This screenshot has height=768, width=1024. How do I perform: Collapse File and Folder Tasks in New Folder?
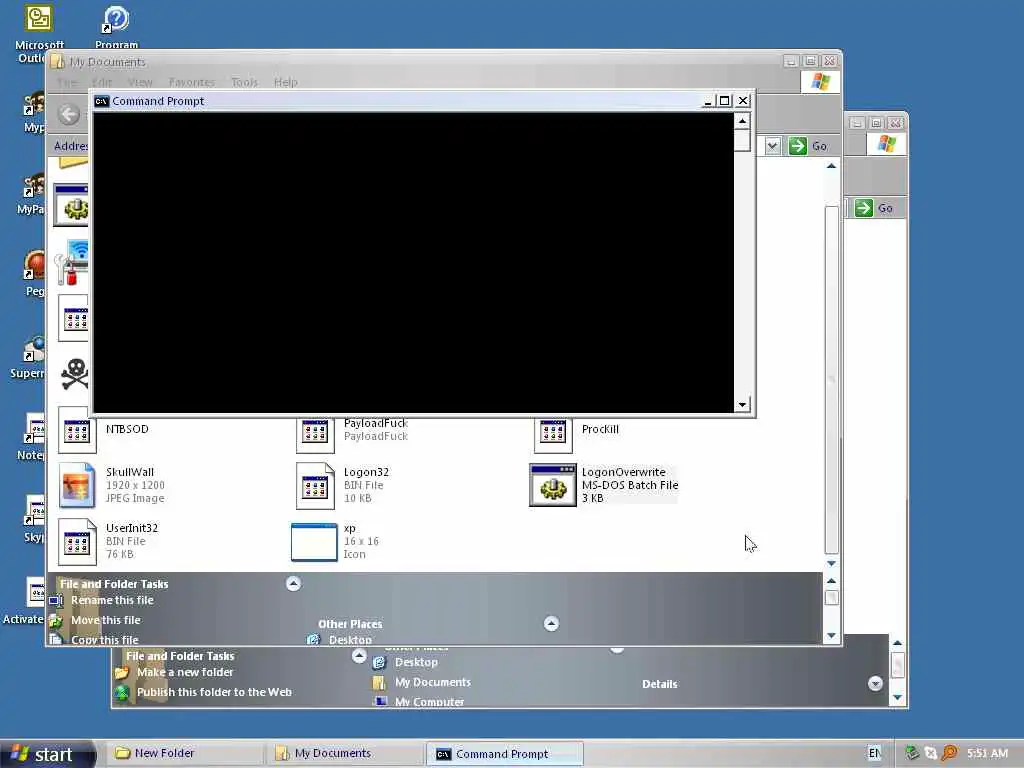pyautogui.click(x=359, y=656)
